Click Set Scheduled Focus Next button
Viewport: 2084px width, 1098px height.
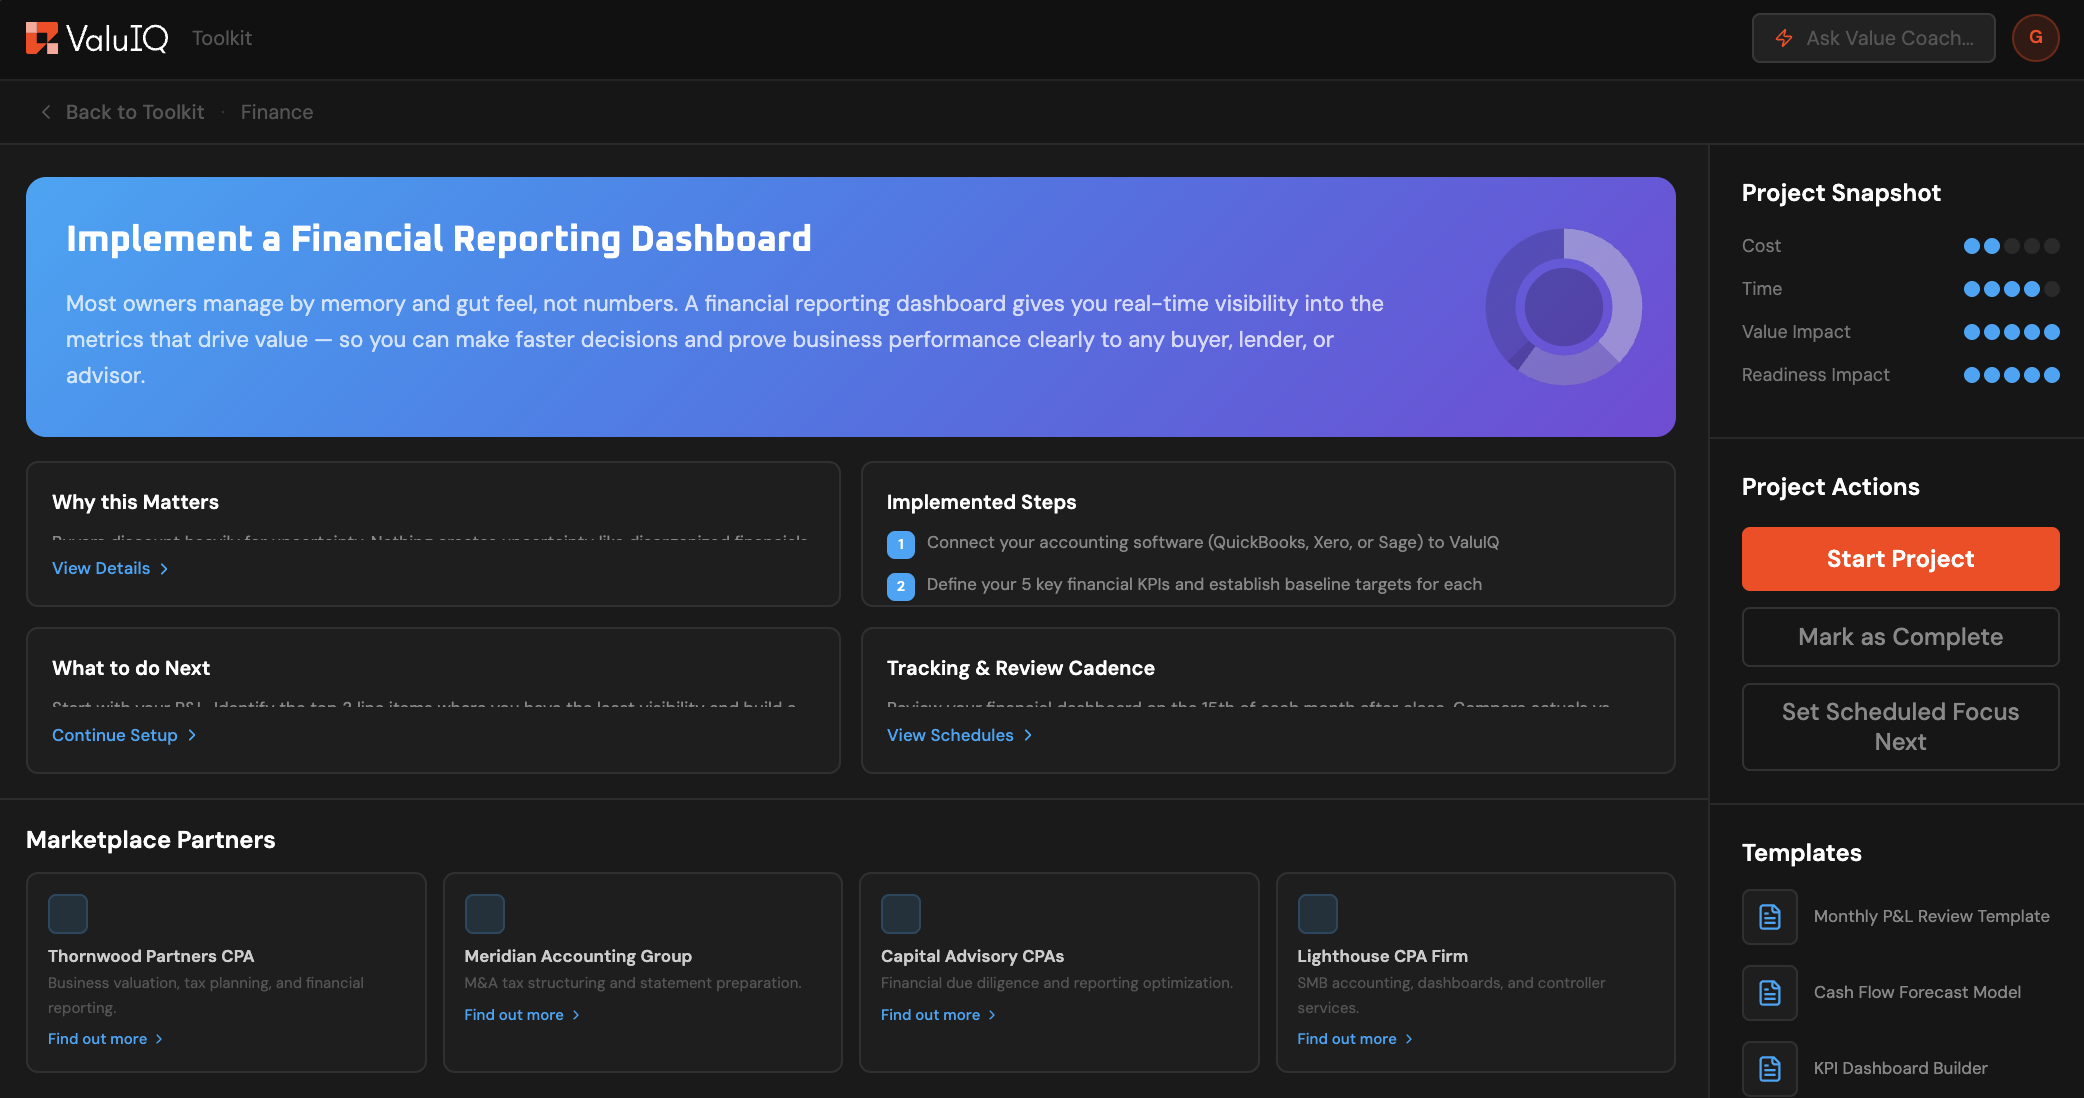1900,727
